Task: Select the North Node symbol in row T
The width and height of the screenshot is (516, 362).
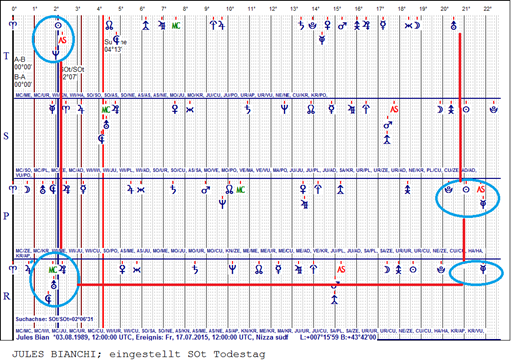Action: 109,25
